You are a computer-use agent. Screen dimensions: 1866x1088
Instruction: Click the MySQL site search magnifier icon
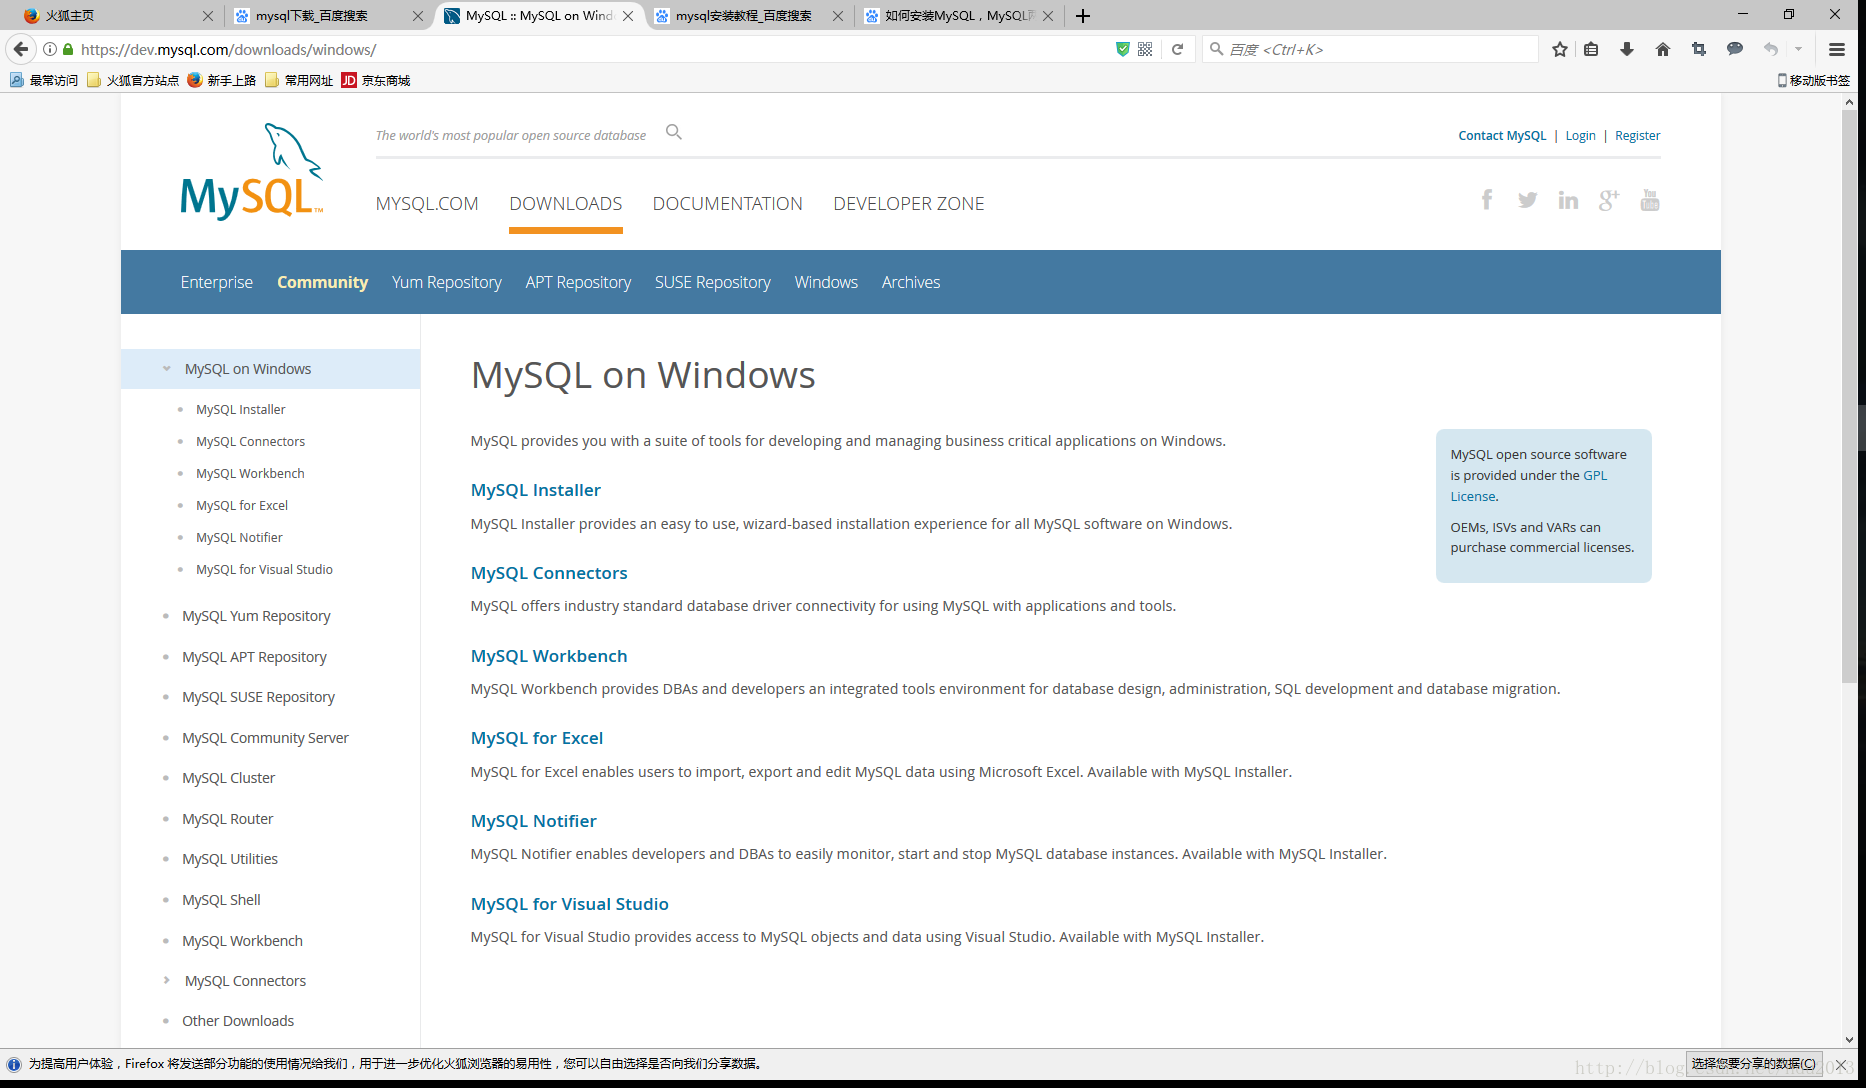click(674, 132)
